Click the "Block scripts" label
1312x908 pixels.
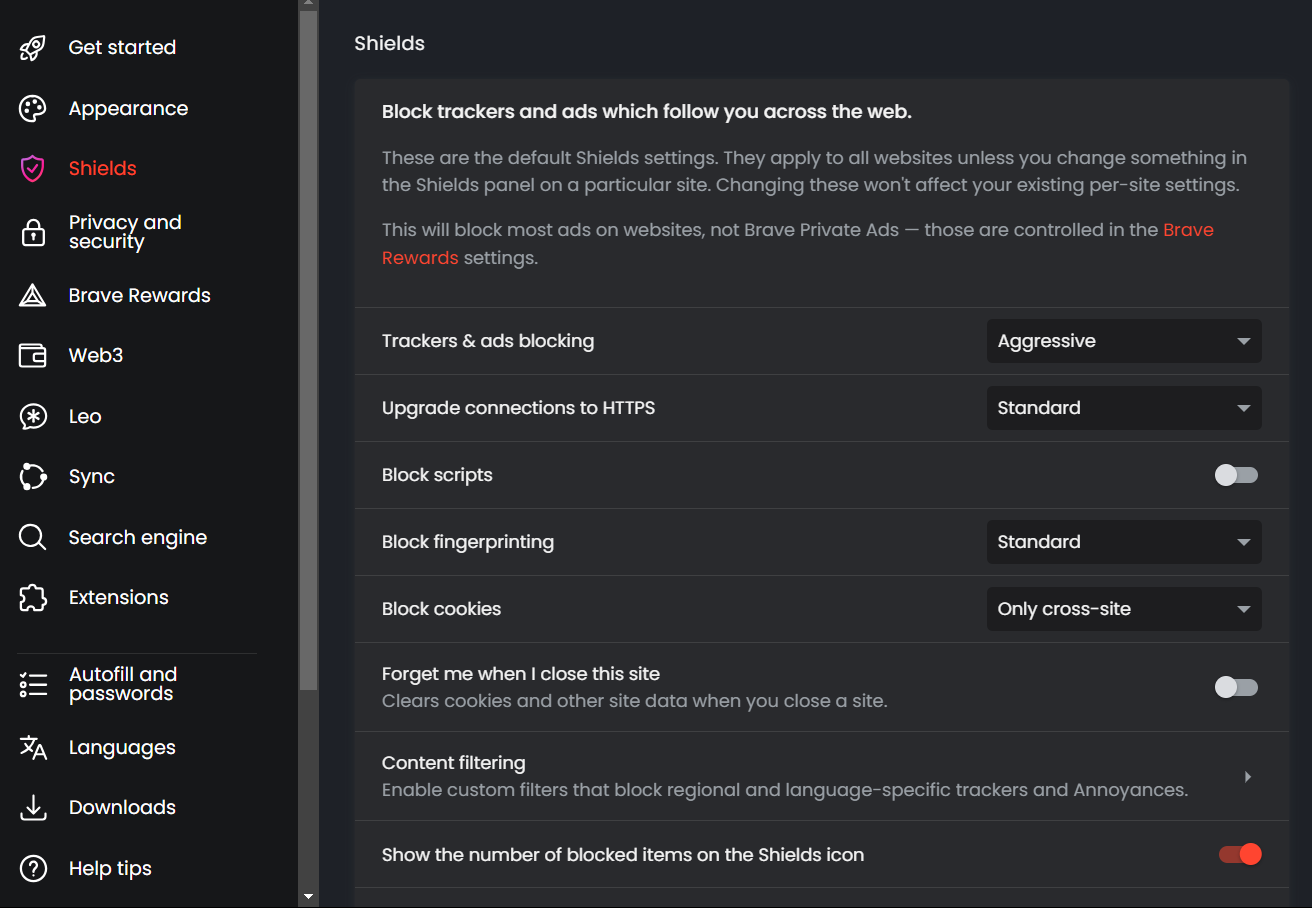coord(437,475)
